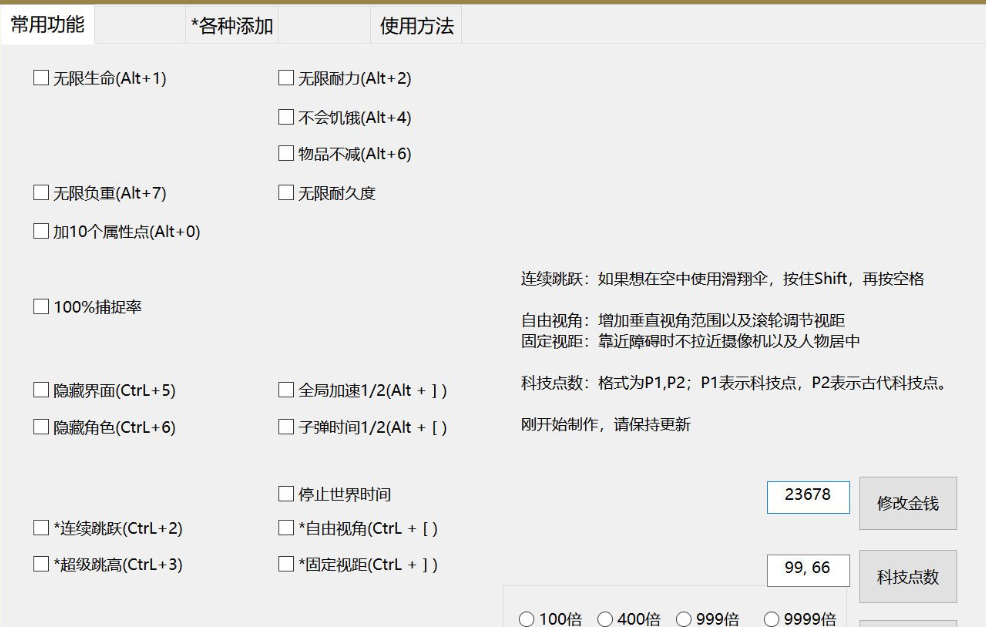986x627 pixels.
Task: Check the 无限耐久度 option
Action: click(x=286, y=192)
